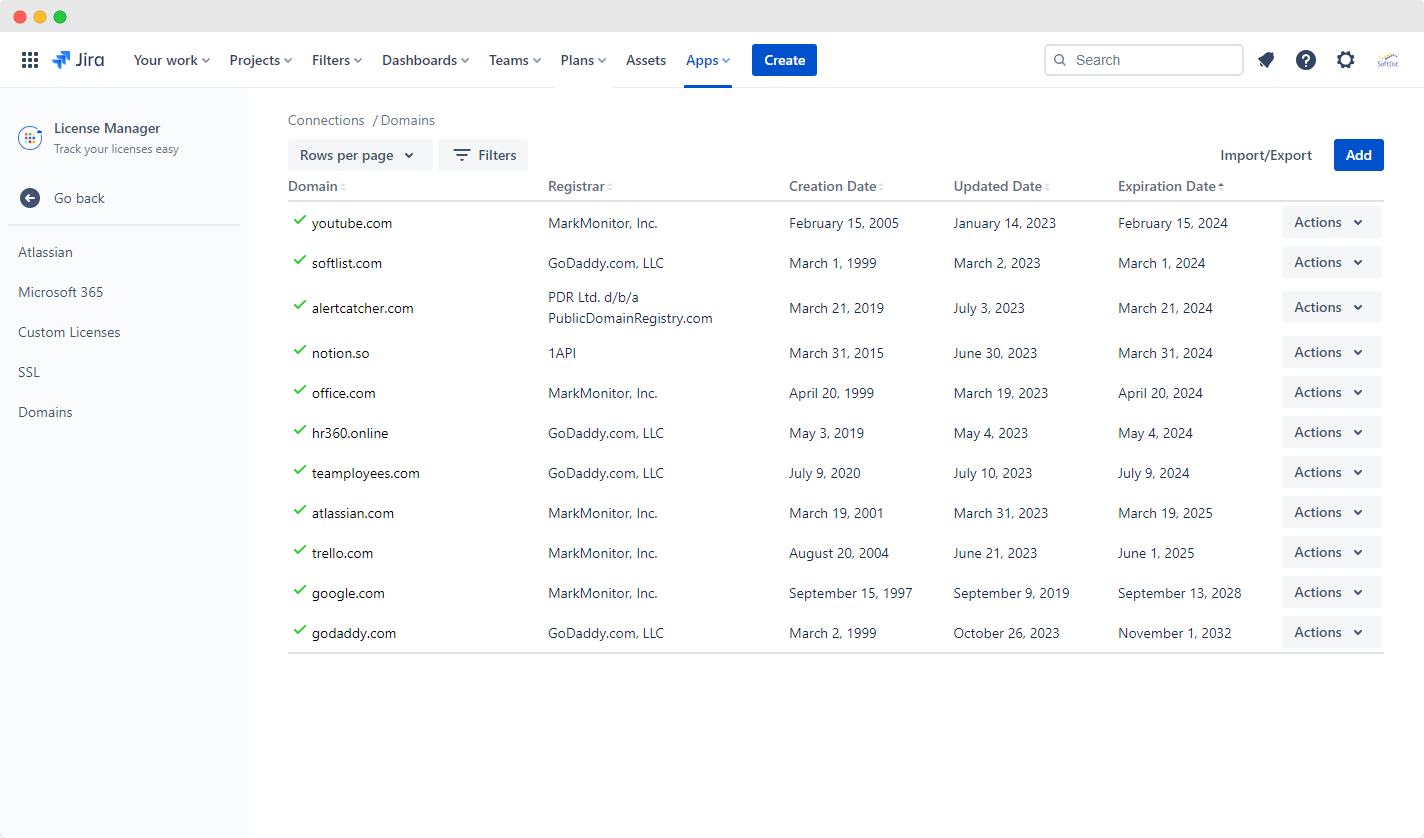Screen dimensions: 1424x838
Task: Click the Softlist profile avatar
Action: [1388, 60]
